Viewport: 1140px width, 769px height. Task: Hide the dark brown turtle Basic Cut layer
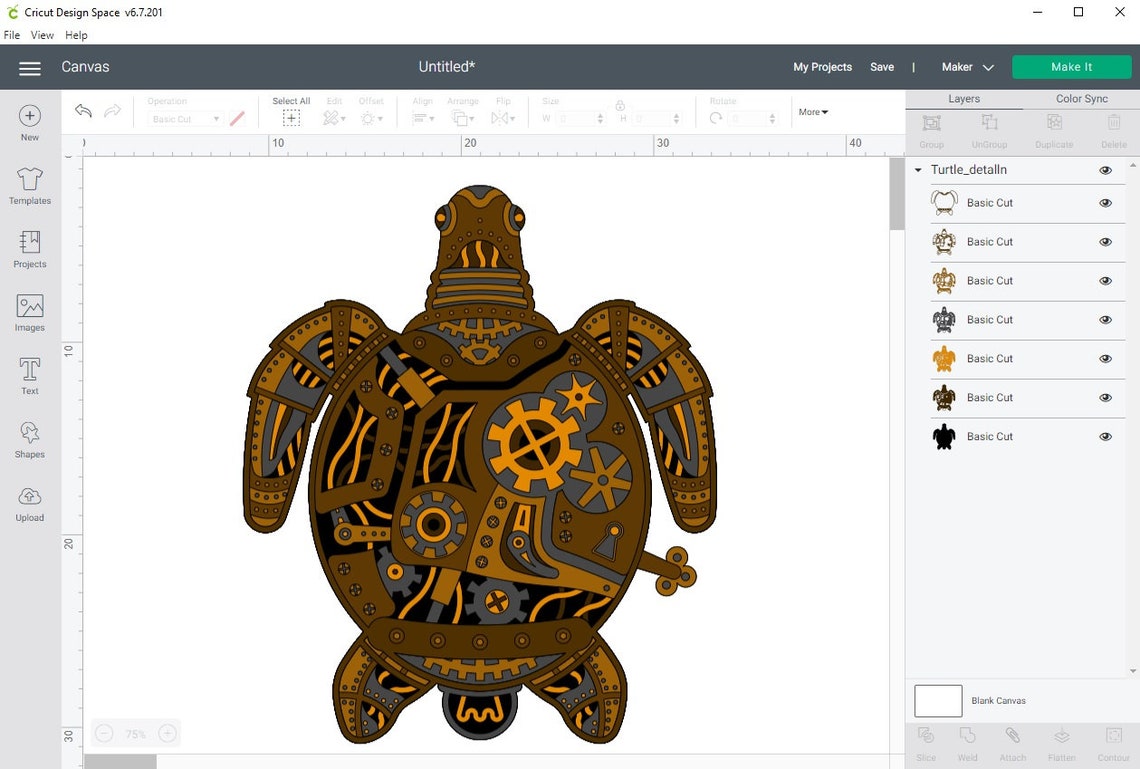1105,398
